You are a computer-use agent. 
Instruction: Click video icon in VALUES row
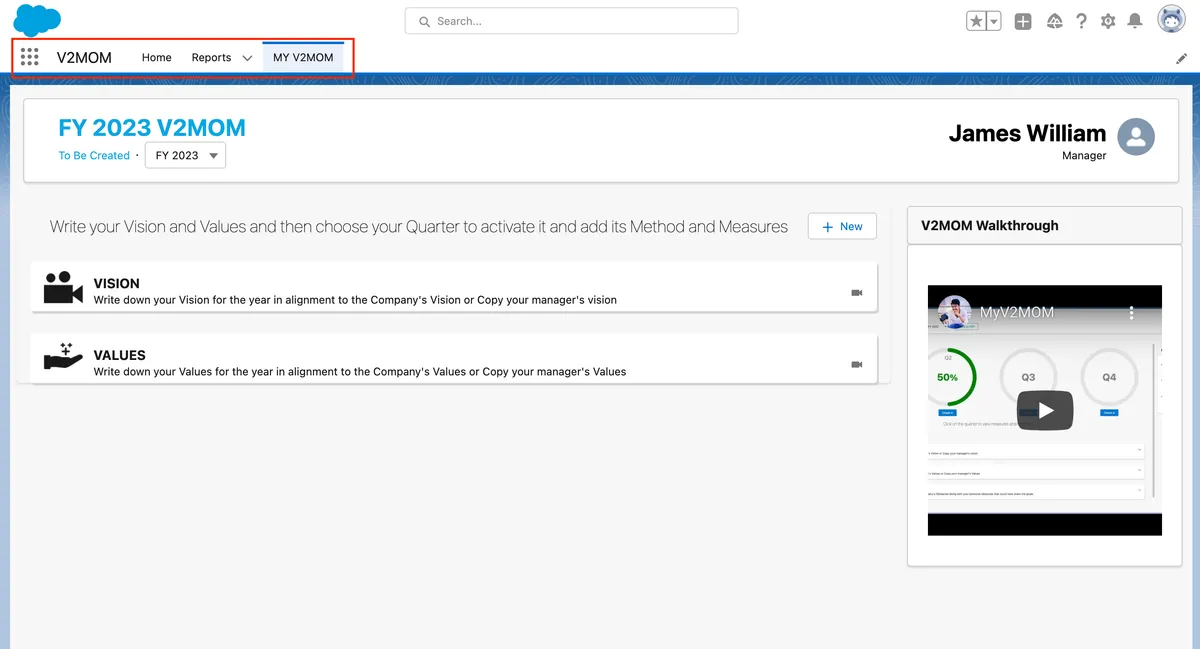click(x=856, y=364)
